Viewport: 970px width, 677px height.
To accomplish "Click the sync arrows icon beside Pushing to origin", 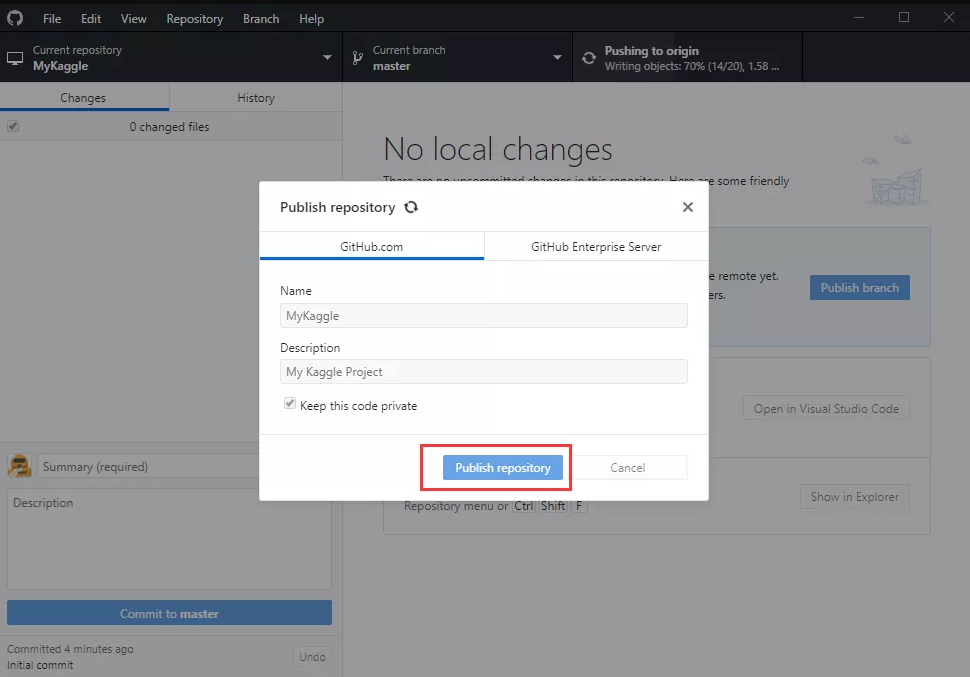I will click(x=589, y=58).
